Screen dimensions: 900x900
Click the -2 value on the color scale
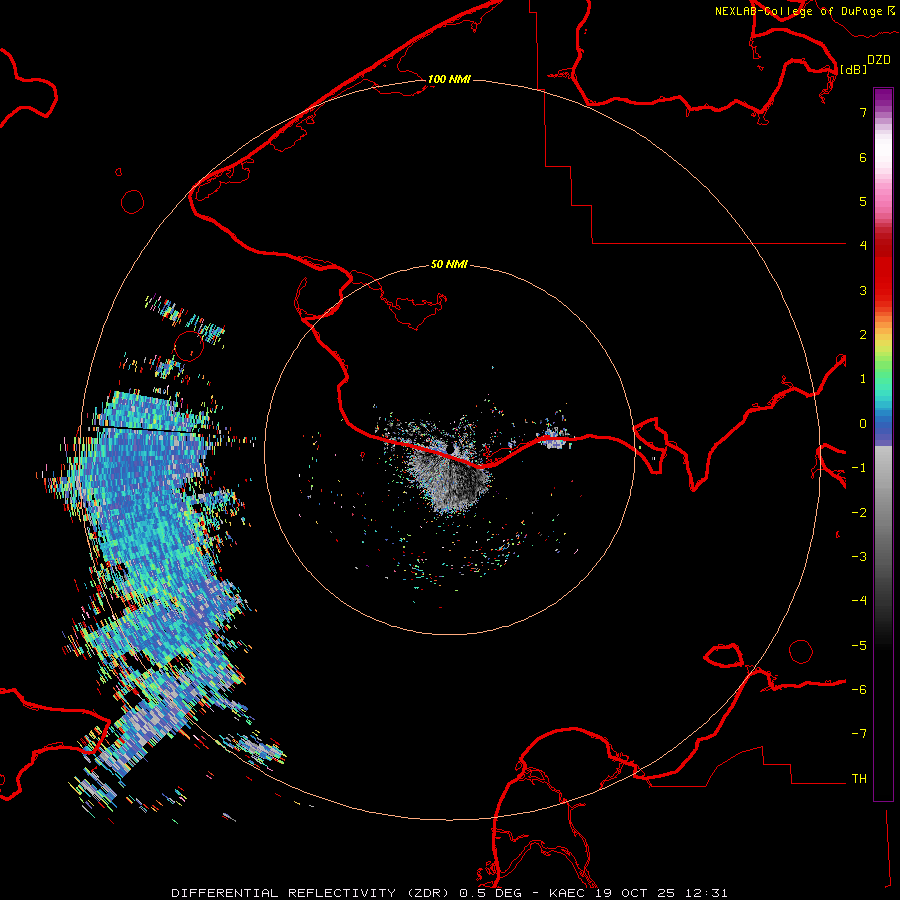(859, 513)
